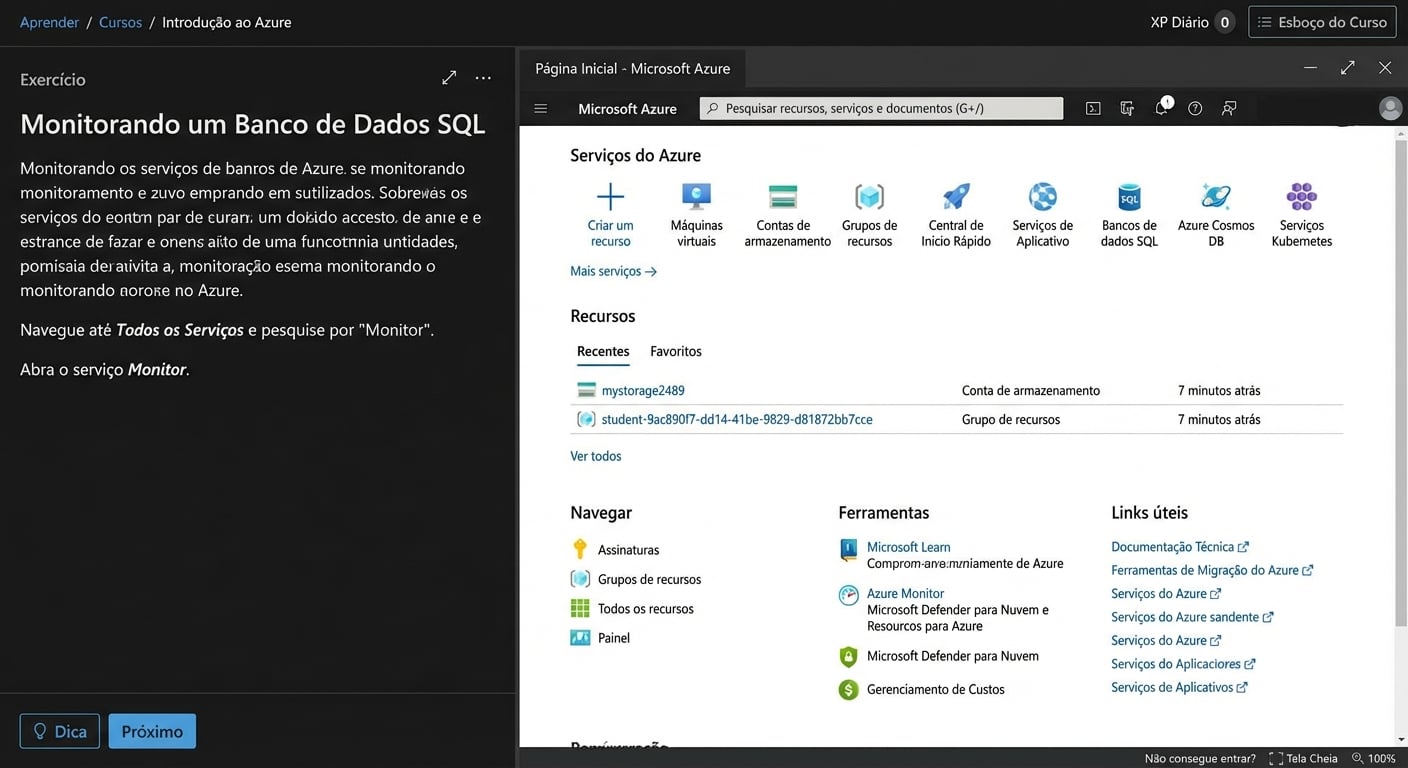This screenshot has width=1408, height=768.
Task: Open Painel under Navegar
Action: click(x=614, y=637)
